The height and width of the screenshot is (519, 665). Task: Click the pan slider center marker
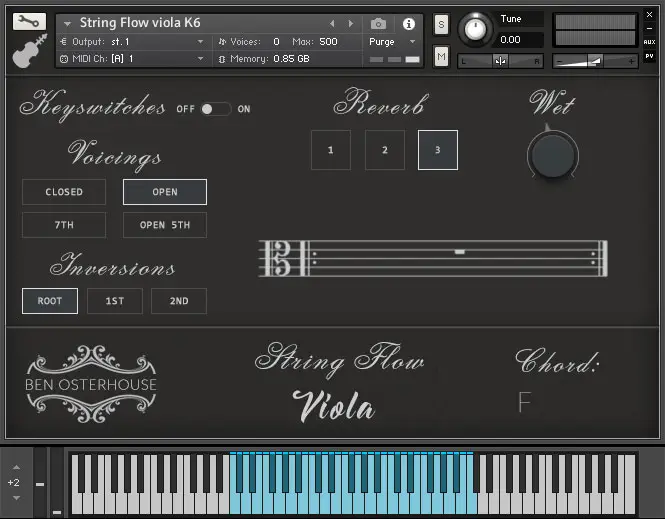(x=500, y=61)
